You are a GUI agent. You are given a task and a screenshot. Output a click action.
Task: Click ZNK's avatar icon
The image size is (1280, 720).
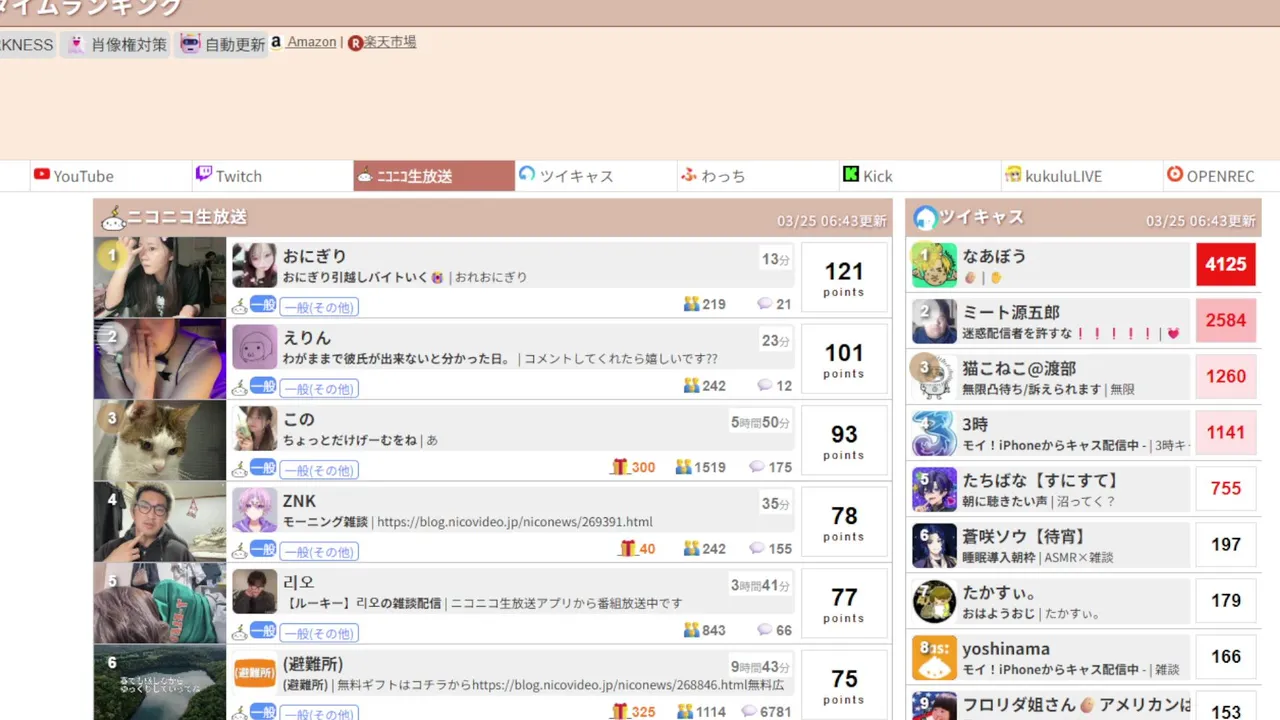click(x=254, y=510)
